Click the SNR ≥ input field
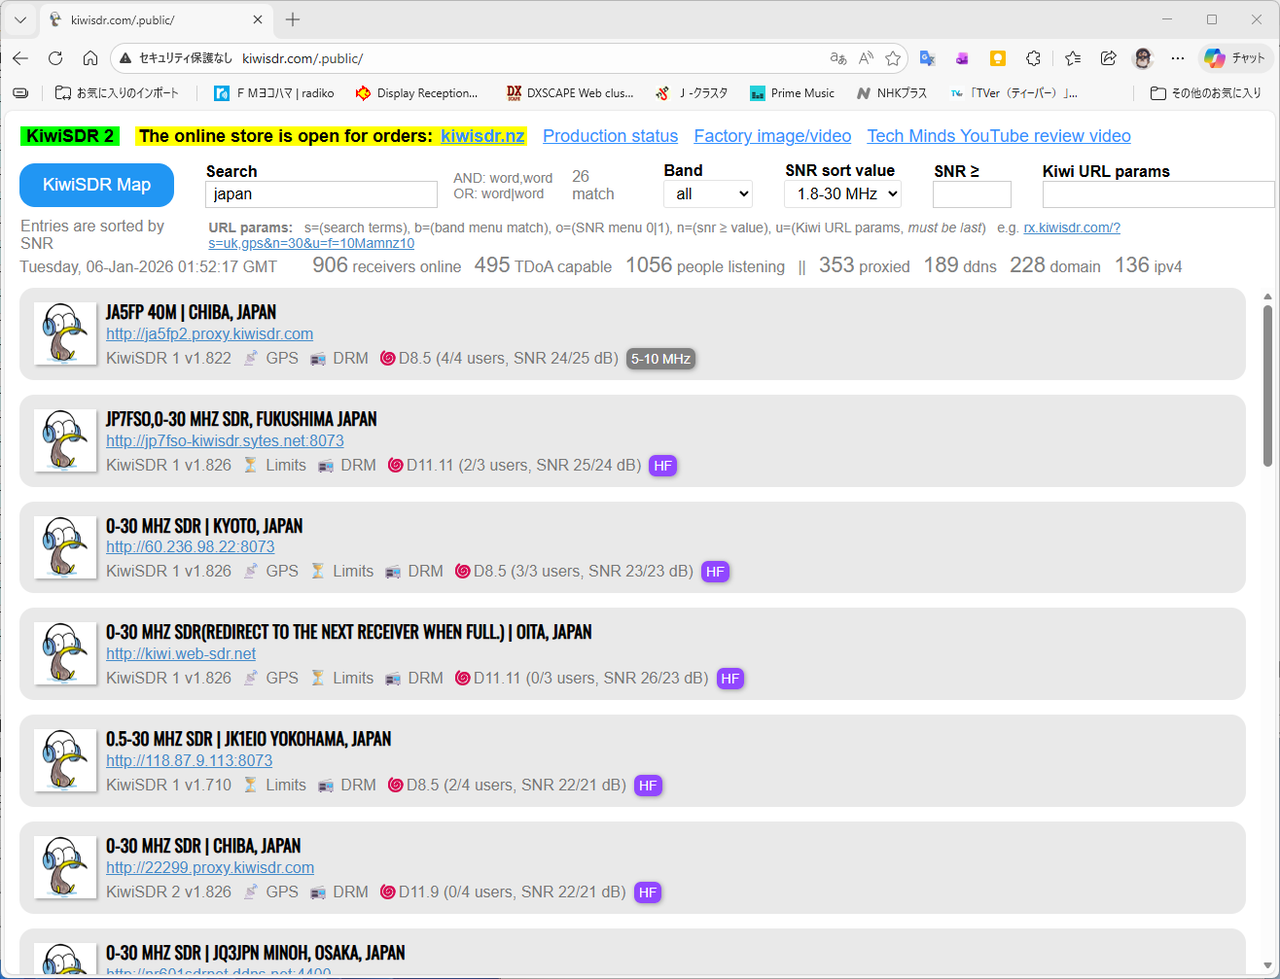The image size is (1280, 979). click(972, 194)
